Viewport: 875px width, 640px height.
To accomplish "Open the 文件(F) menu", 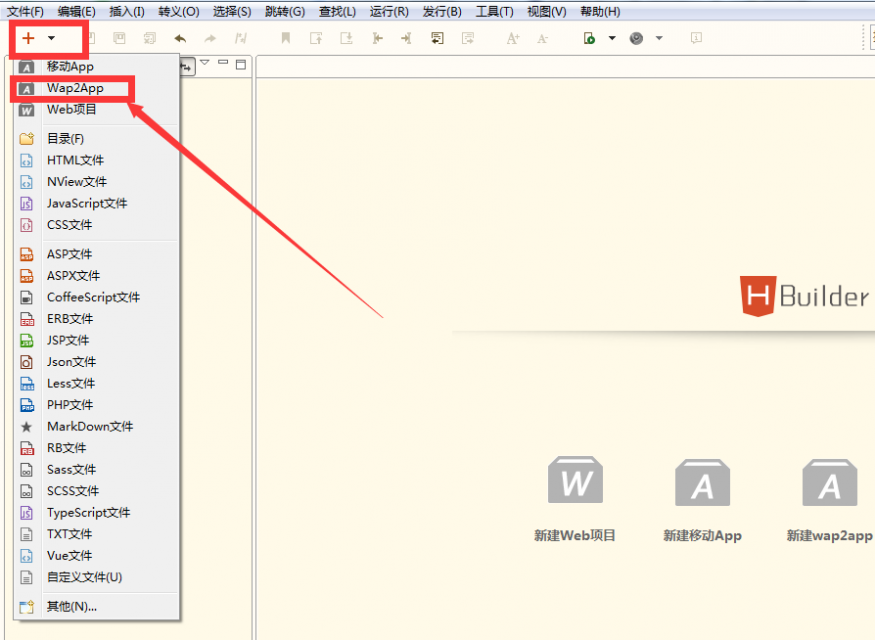I will pos(25,11).
